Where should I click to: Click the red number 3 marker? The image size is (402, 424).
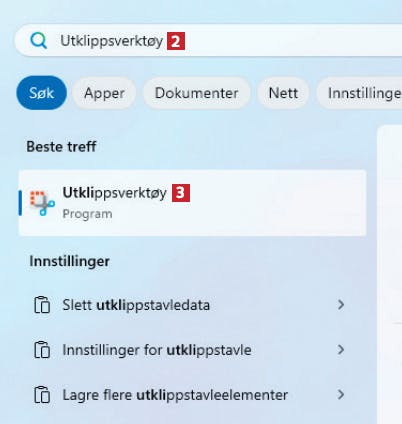click(181, 193)
